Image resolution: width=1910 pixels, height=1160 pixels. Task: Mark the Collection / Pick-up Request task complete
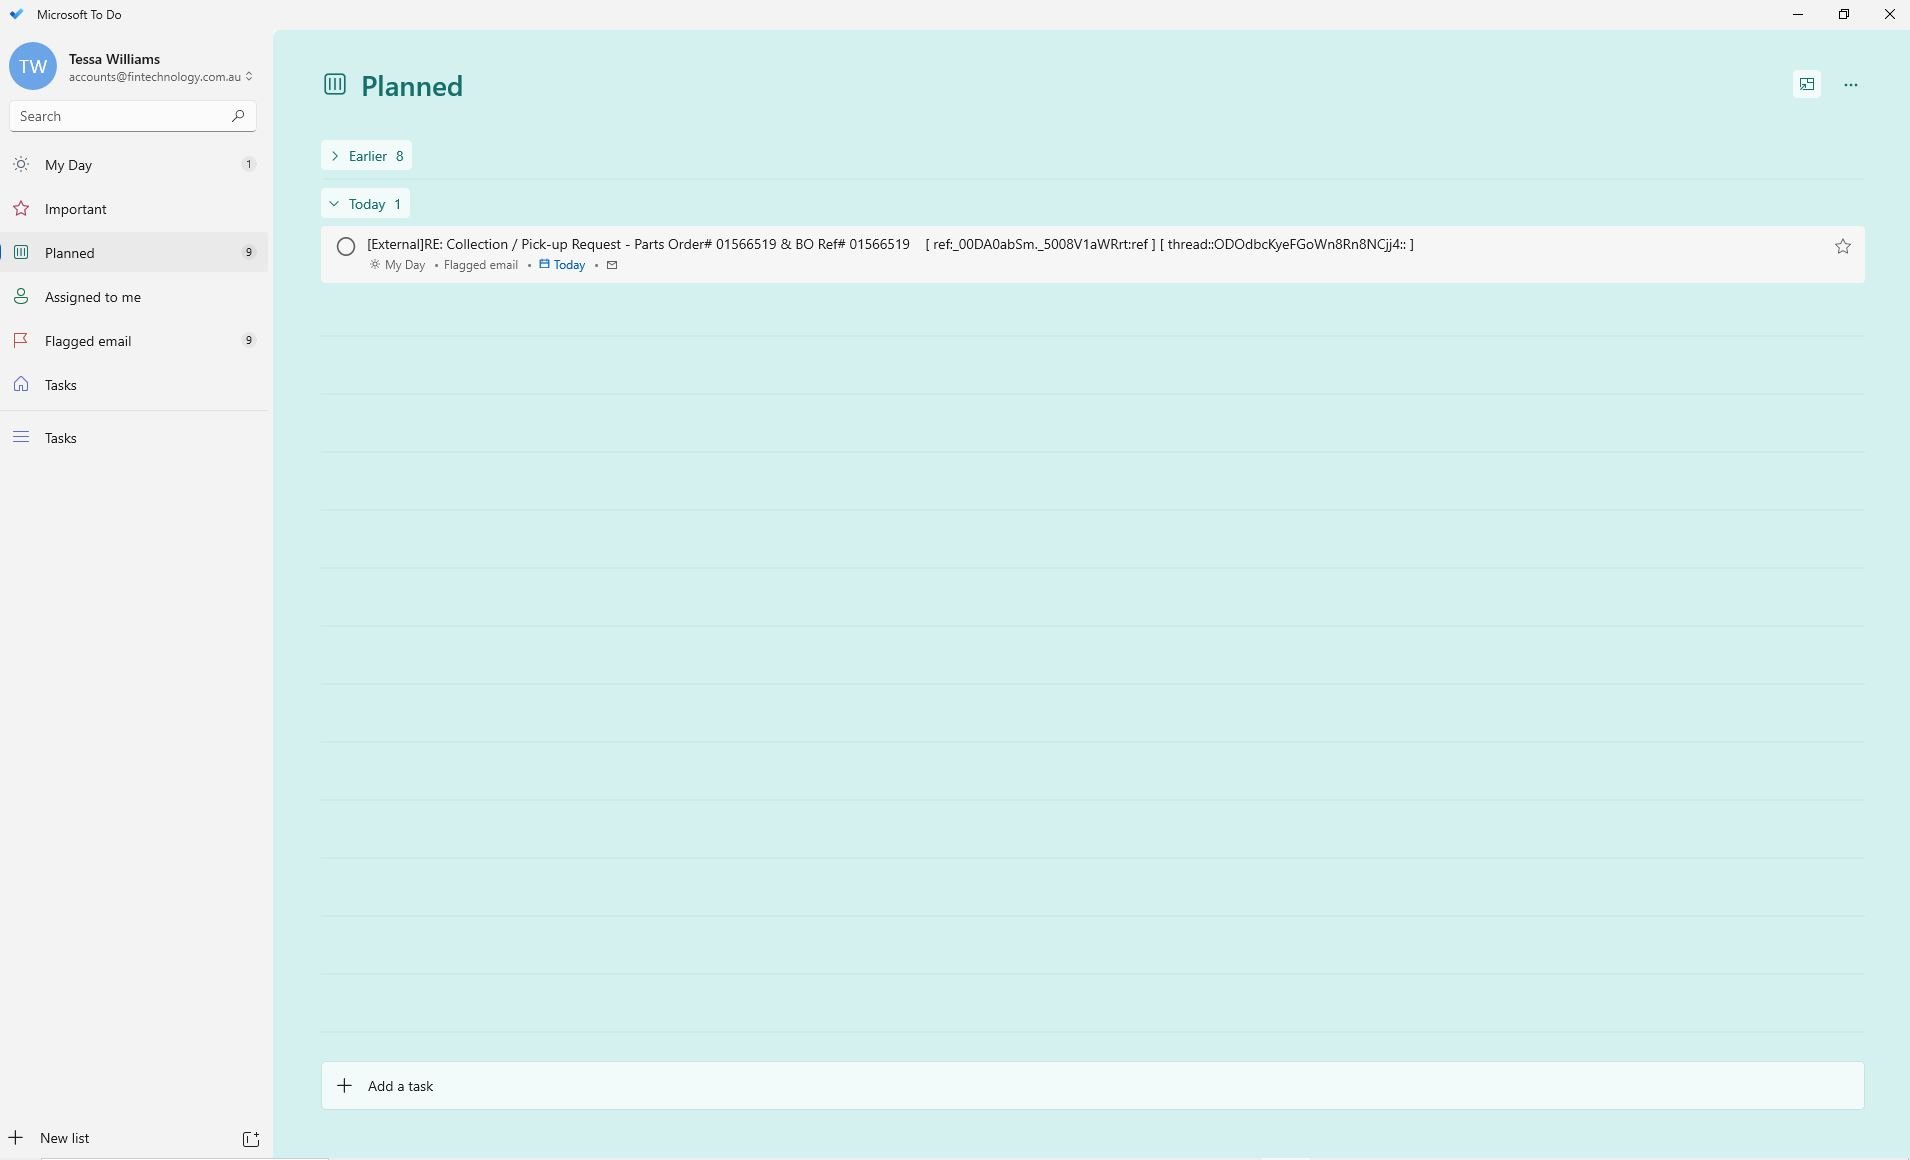coord(346,247)
